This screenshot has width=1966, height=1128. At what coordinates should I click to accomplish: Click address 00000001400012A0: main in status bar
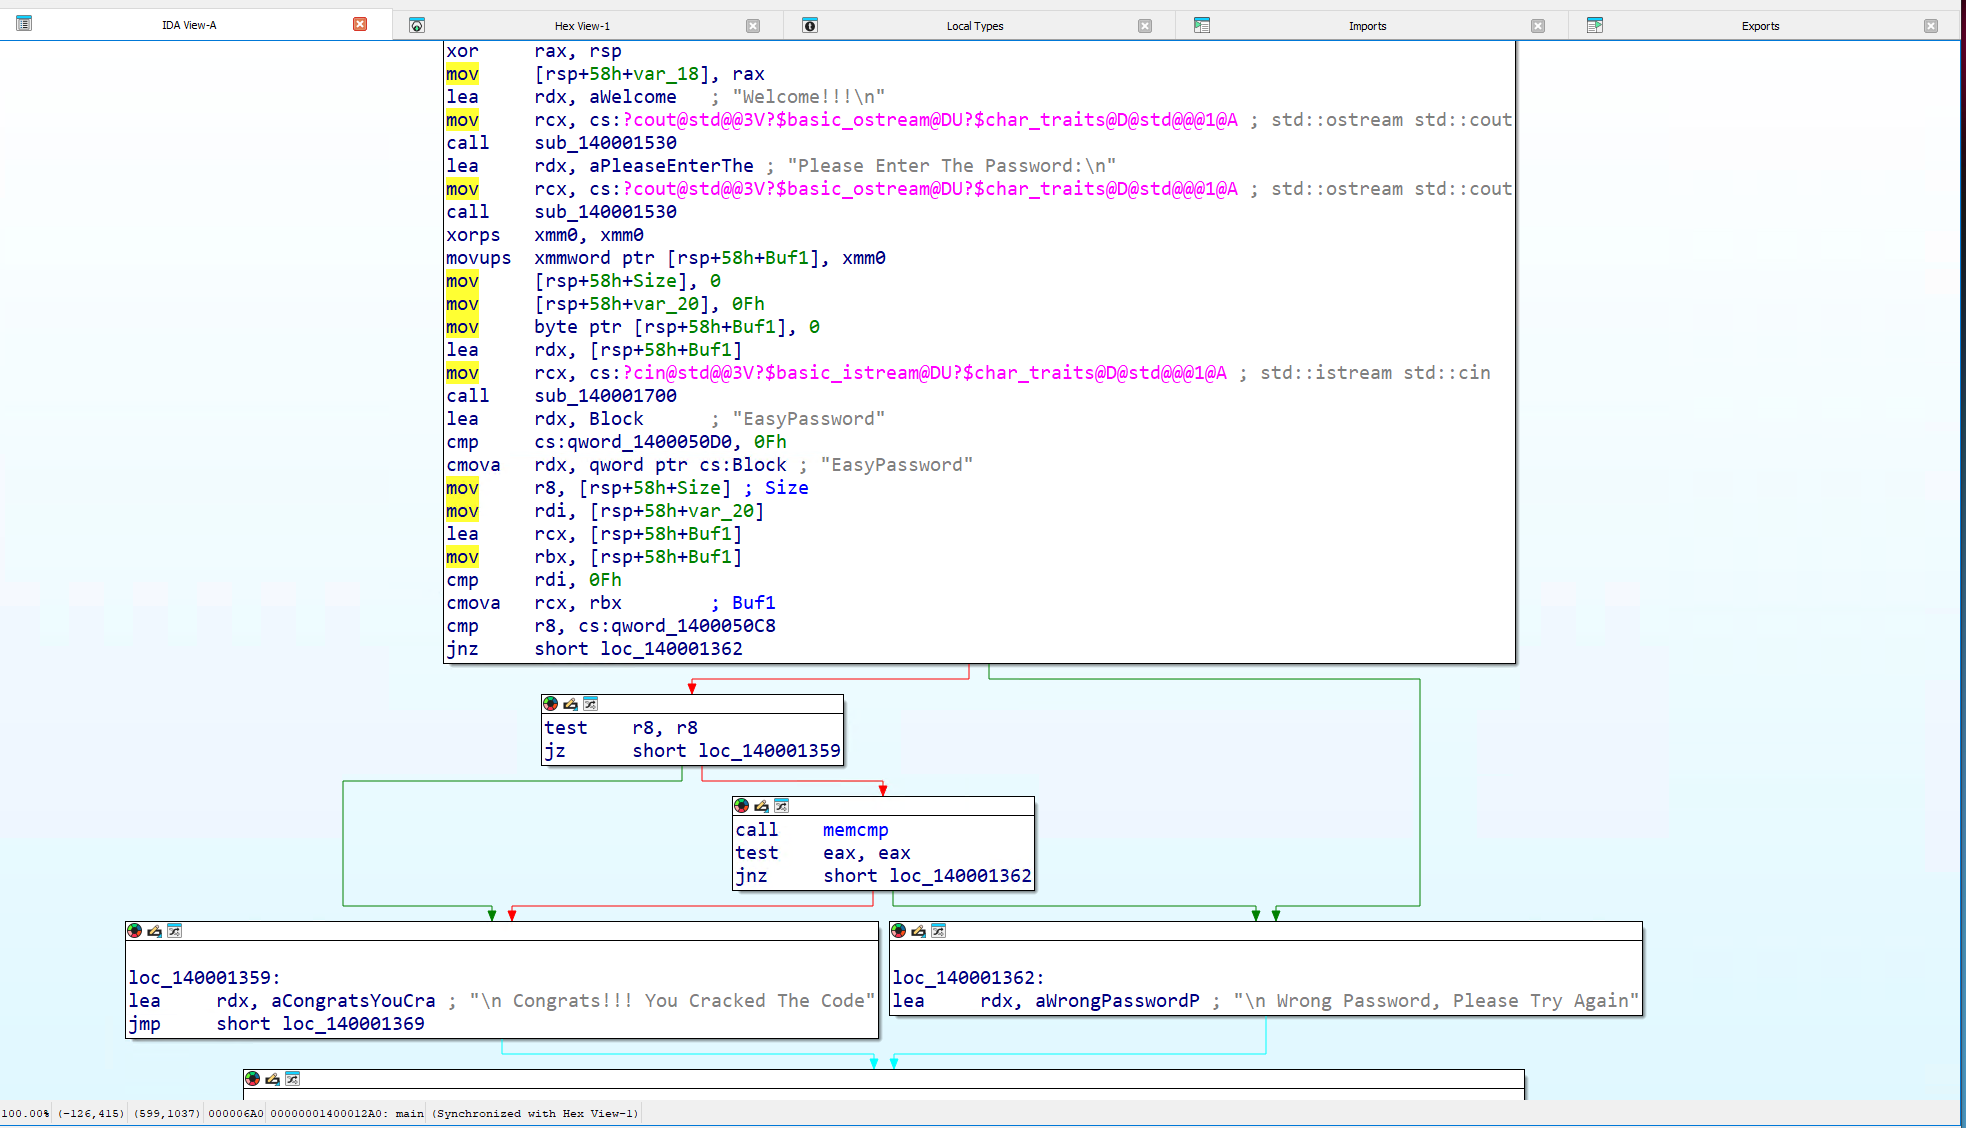(x=347, y=1113)
